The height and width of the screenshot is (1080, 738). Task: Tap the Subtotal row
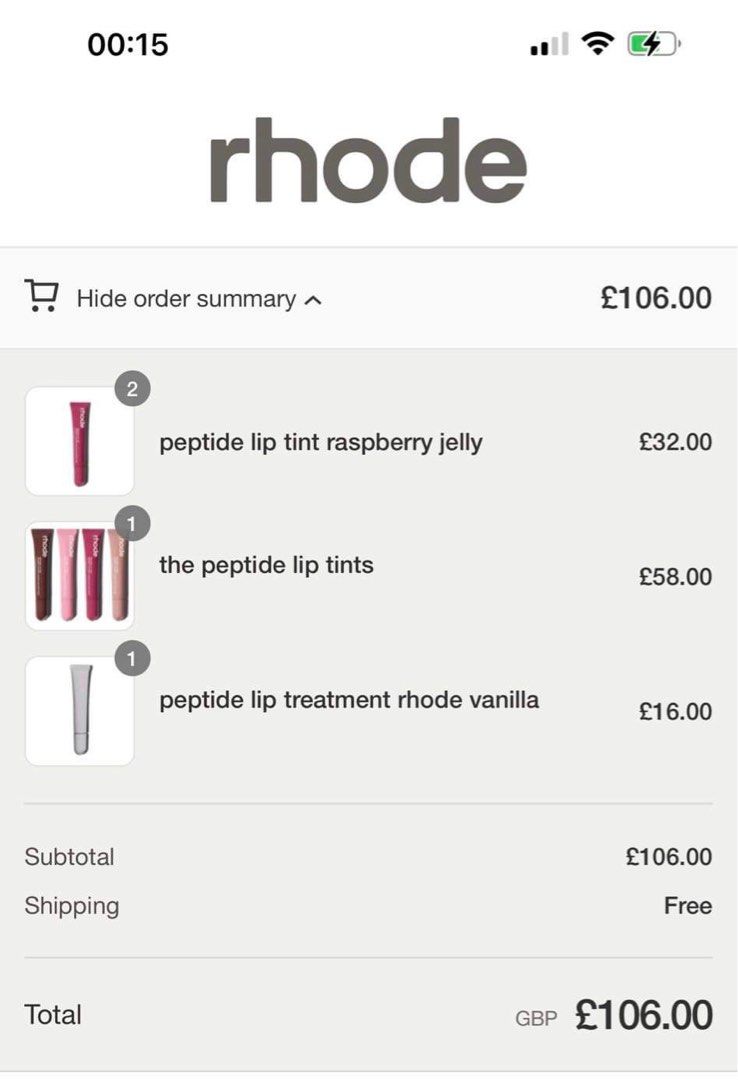point(70,857)
